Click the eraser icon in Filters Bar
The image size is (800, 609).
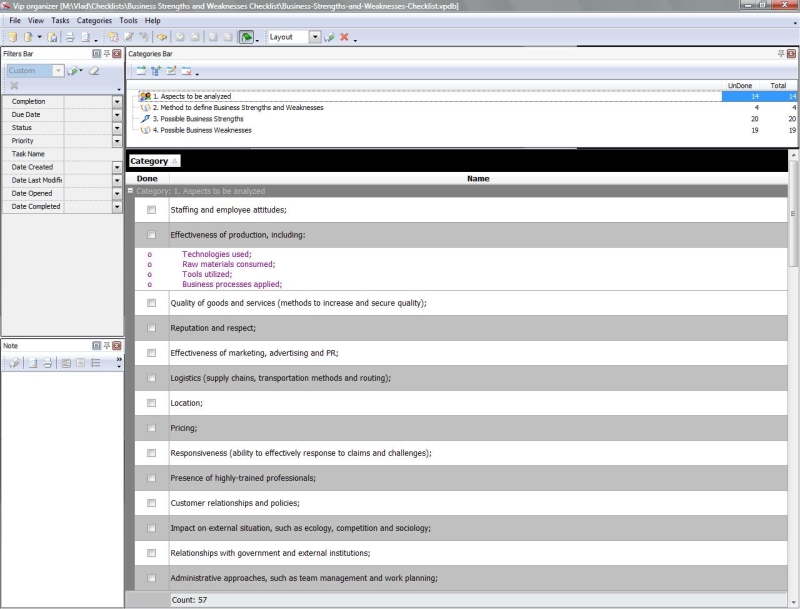94,71
